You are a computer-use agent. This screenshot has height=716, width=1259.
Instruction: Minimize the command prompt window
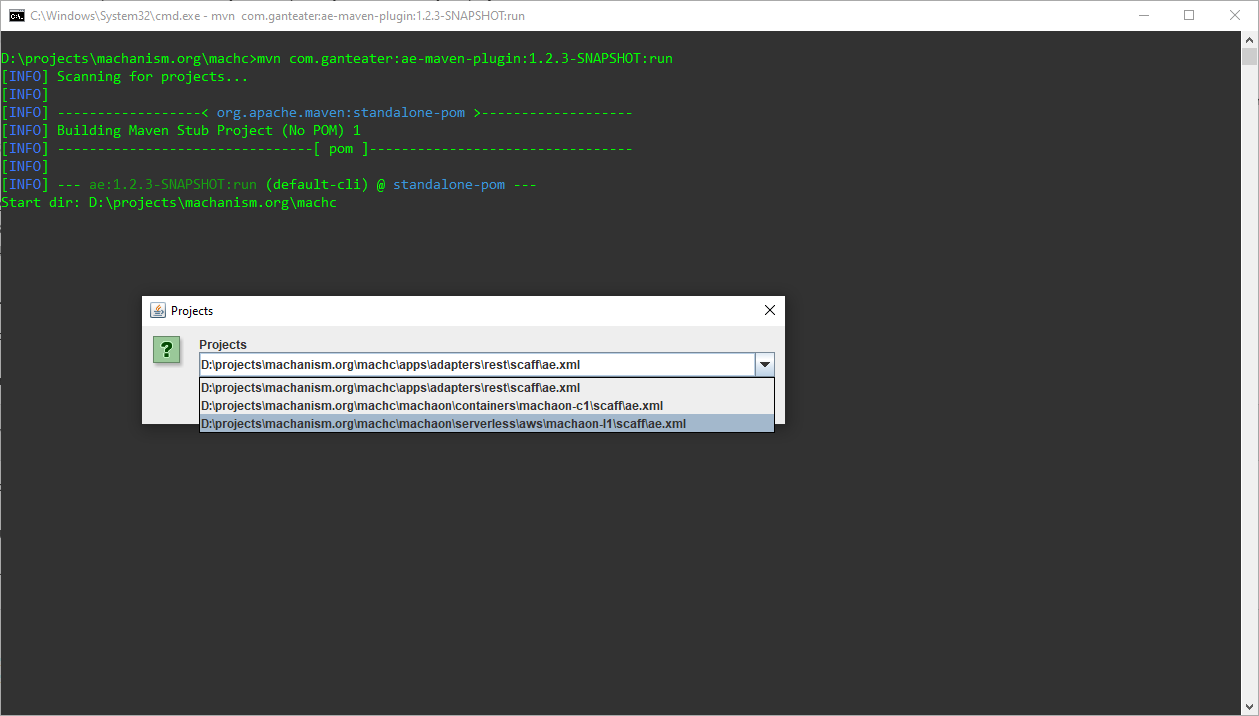tap(1142, 15)
